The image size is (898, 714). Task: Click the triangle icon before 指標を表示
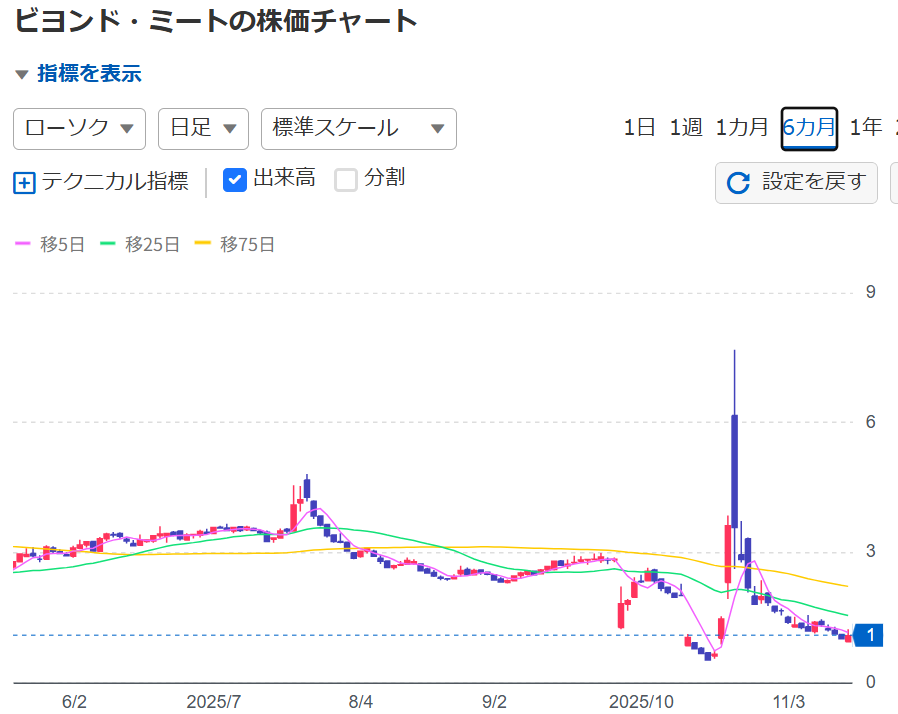[x=22, y=74]
